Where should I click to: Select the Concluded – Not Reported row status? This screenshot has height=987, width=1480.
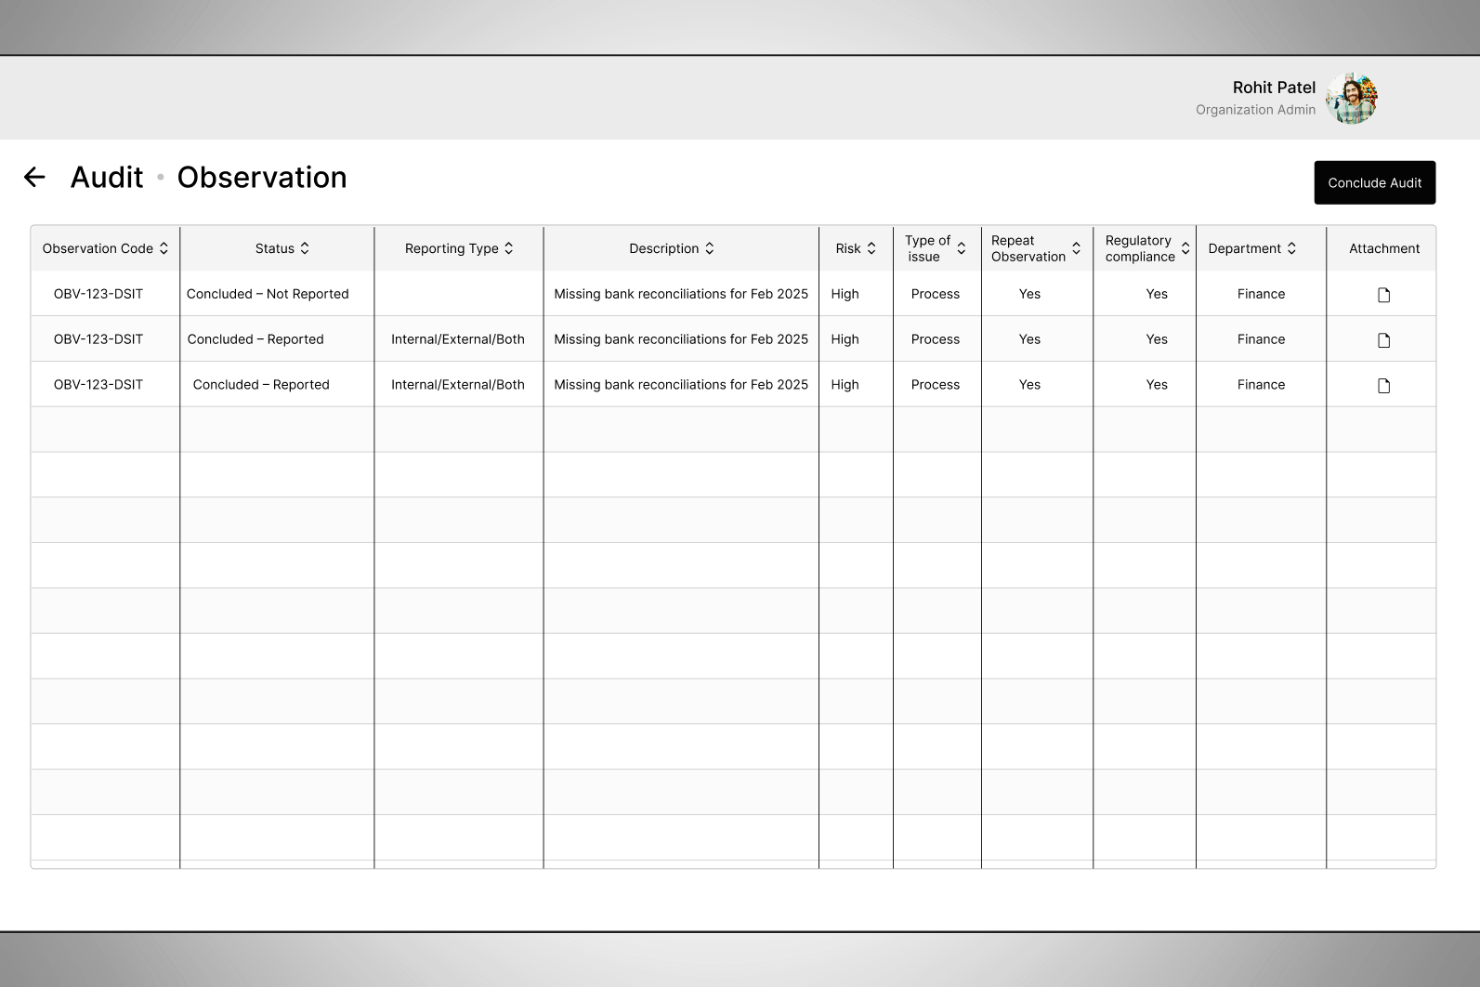[268, 294]
